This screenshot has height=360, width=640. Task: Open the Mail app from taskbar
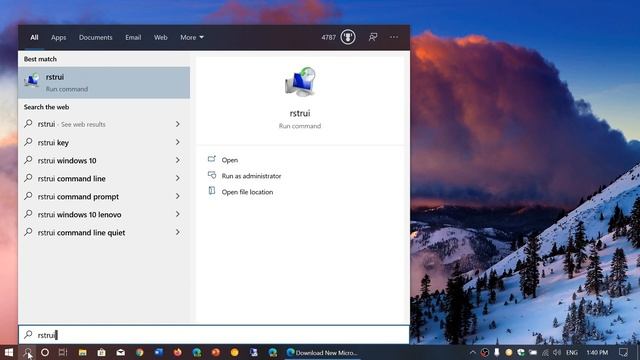(120, 352)
